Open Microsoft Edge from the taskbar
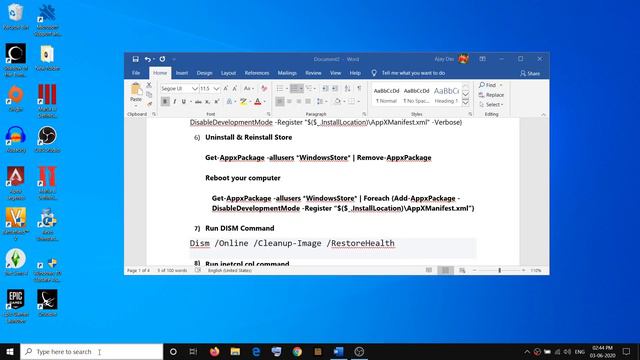 point(256,351)
